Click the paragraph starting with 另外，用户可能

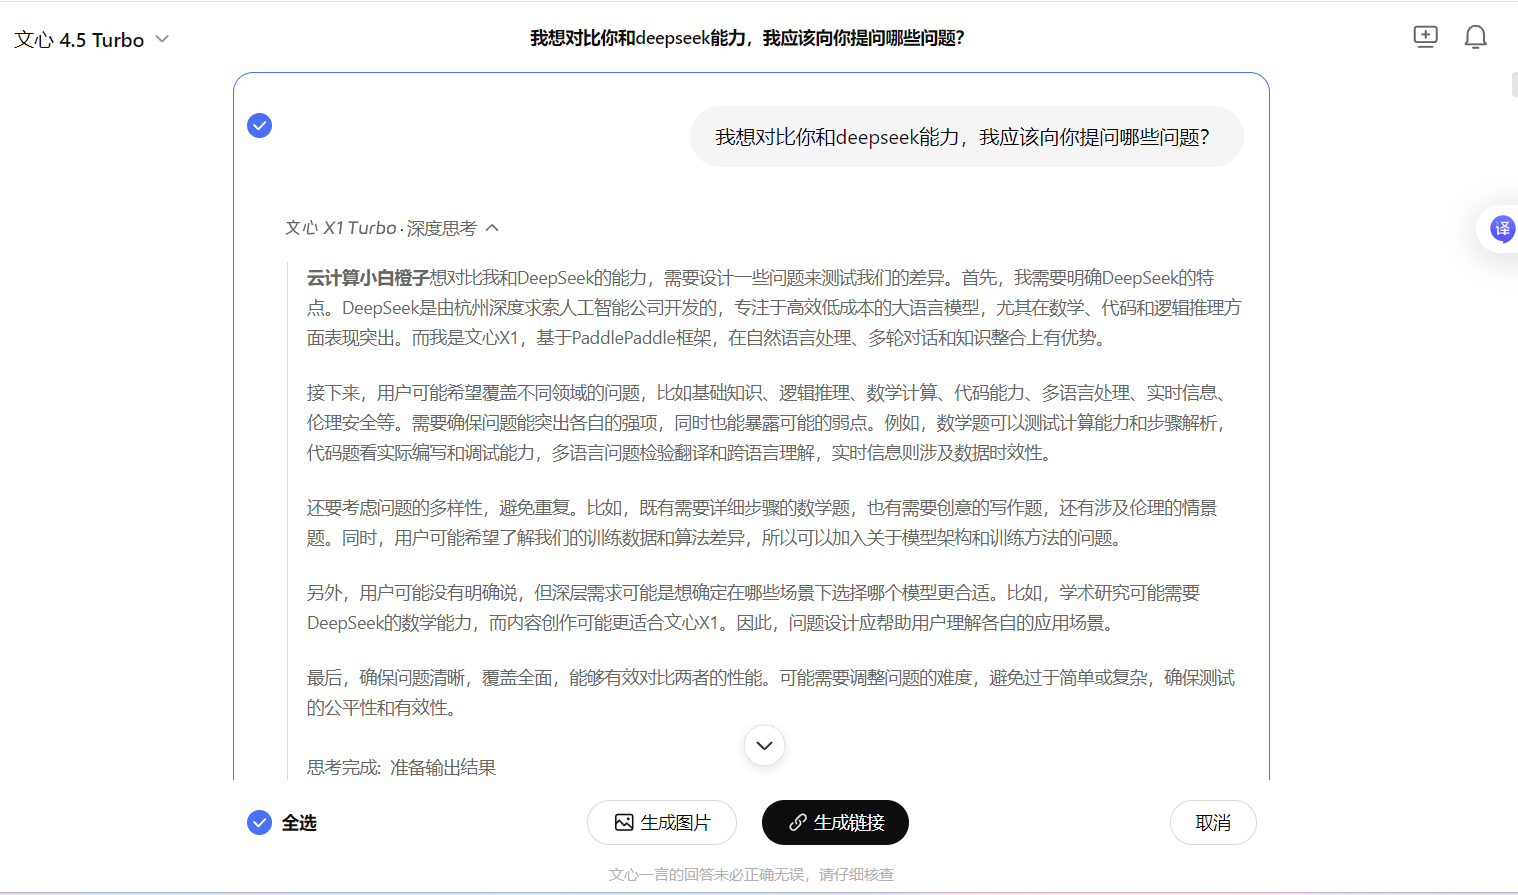pyautogui.click(x=753, y=608)
